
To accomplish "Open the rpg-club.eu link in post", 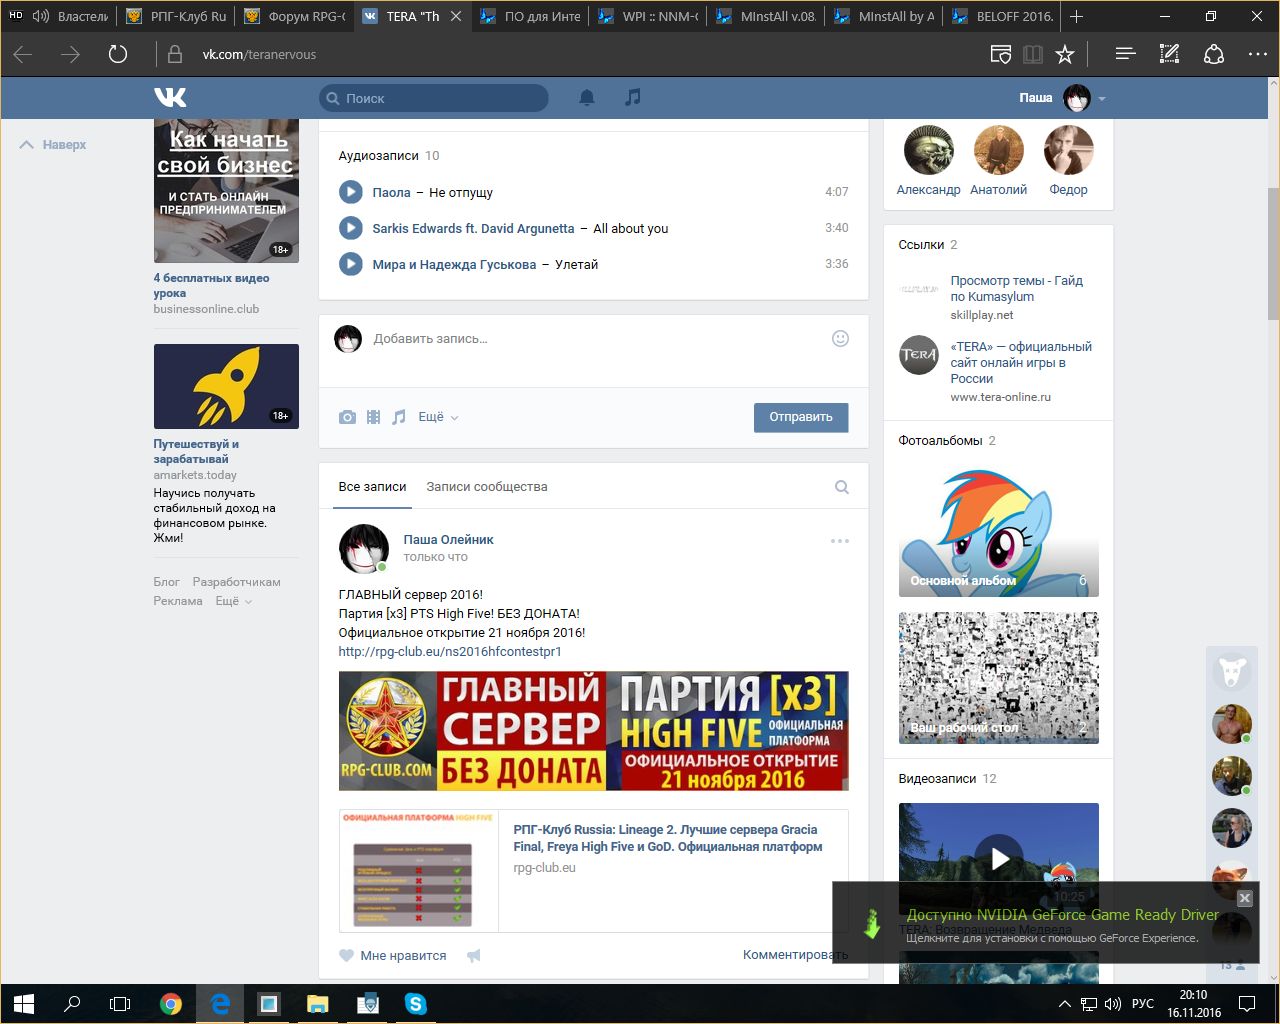I will 450,651.
